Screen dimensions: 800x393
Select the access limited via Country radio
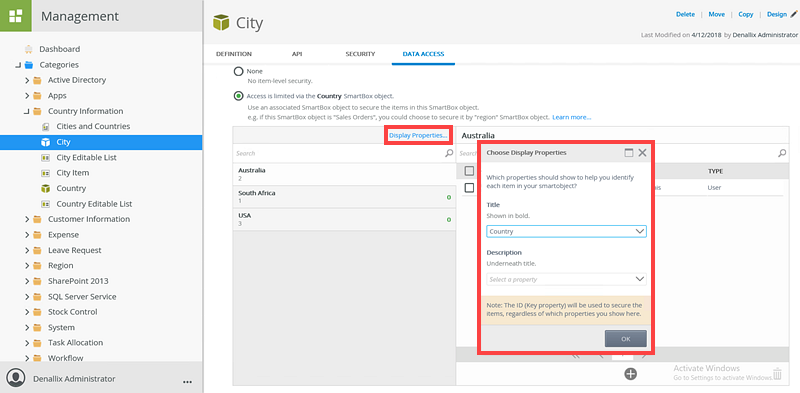click(238, 96)
